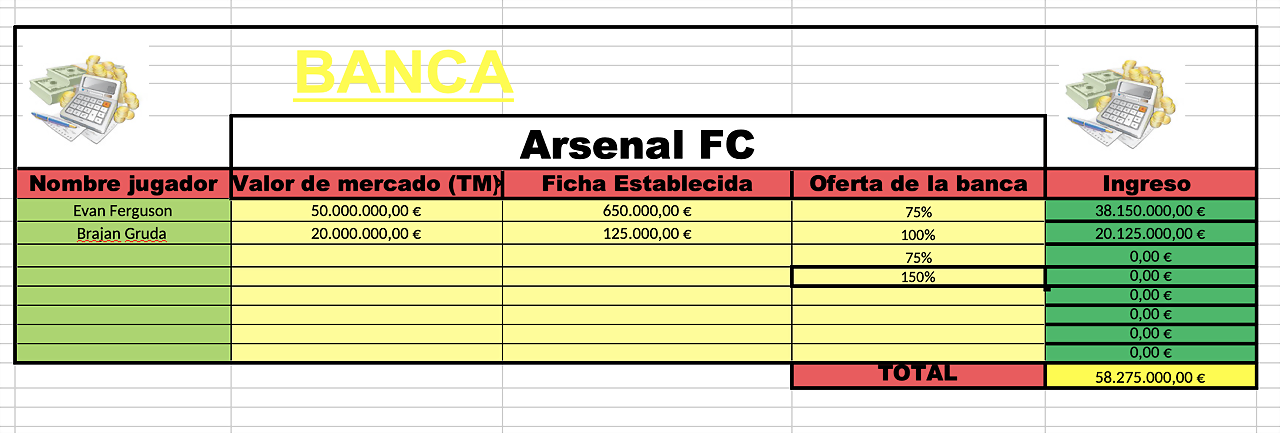Select the Brajan Gruda name cell

pyautogui.click(x=123, y=234)
